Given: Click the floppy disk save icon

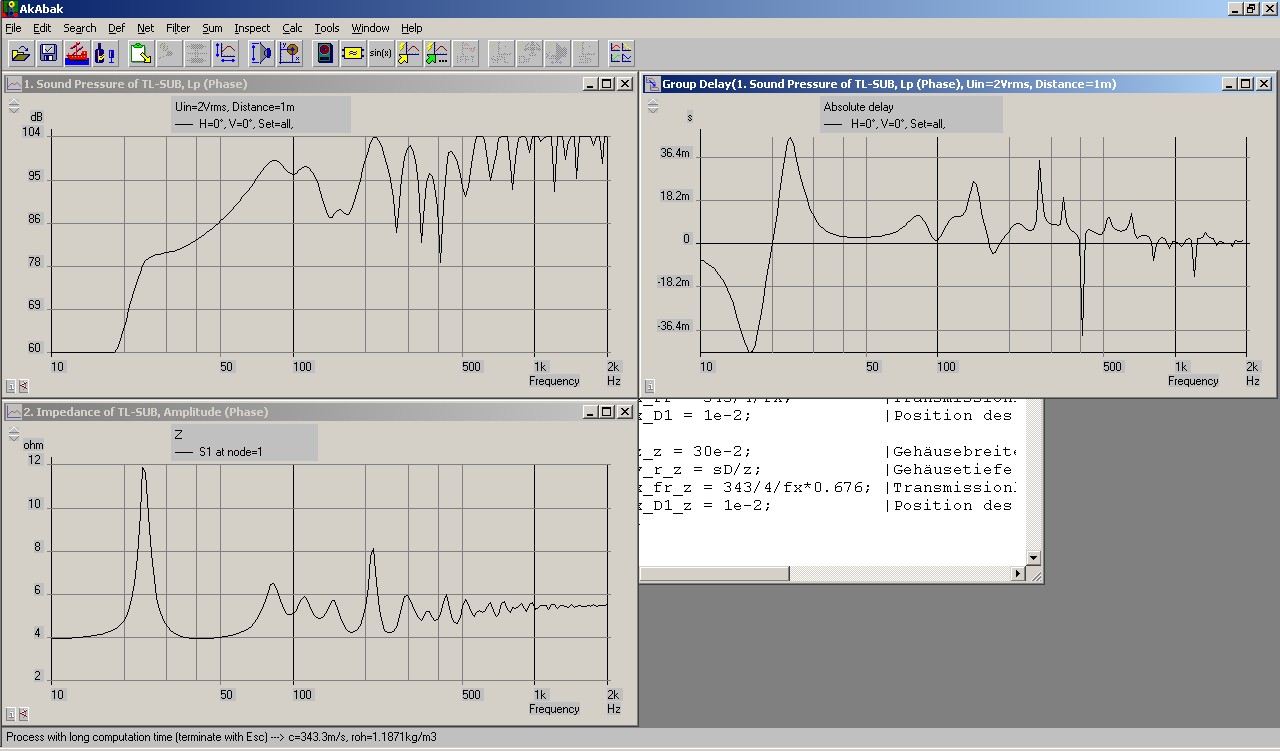Looking at the screenshot, I should (48, 53).
